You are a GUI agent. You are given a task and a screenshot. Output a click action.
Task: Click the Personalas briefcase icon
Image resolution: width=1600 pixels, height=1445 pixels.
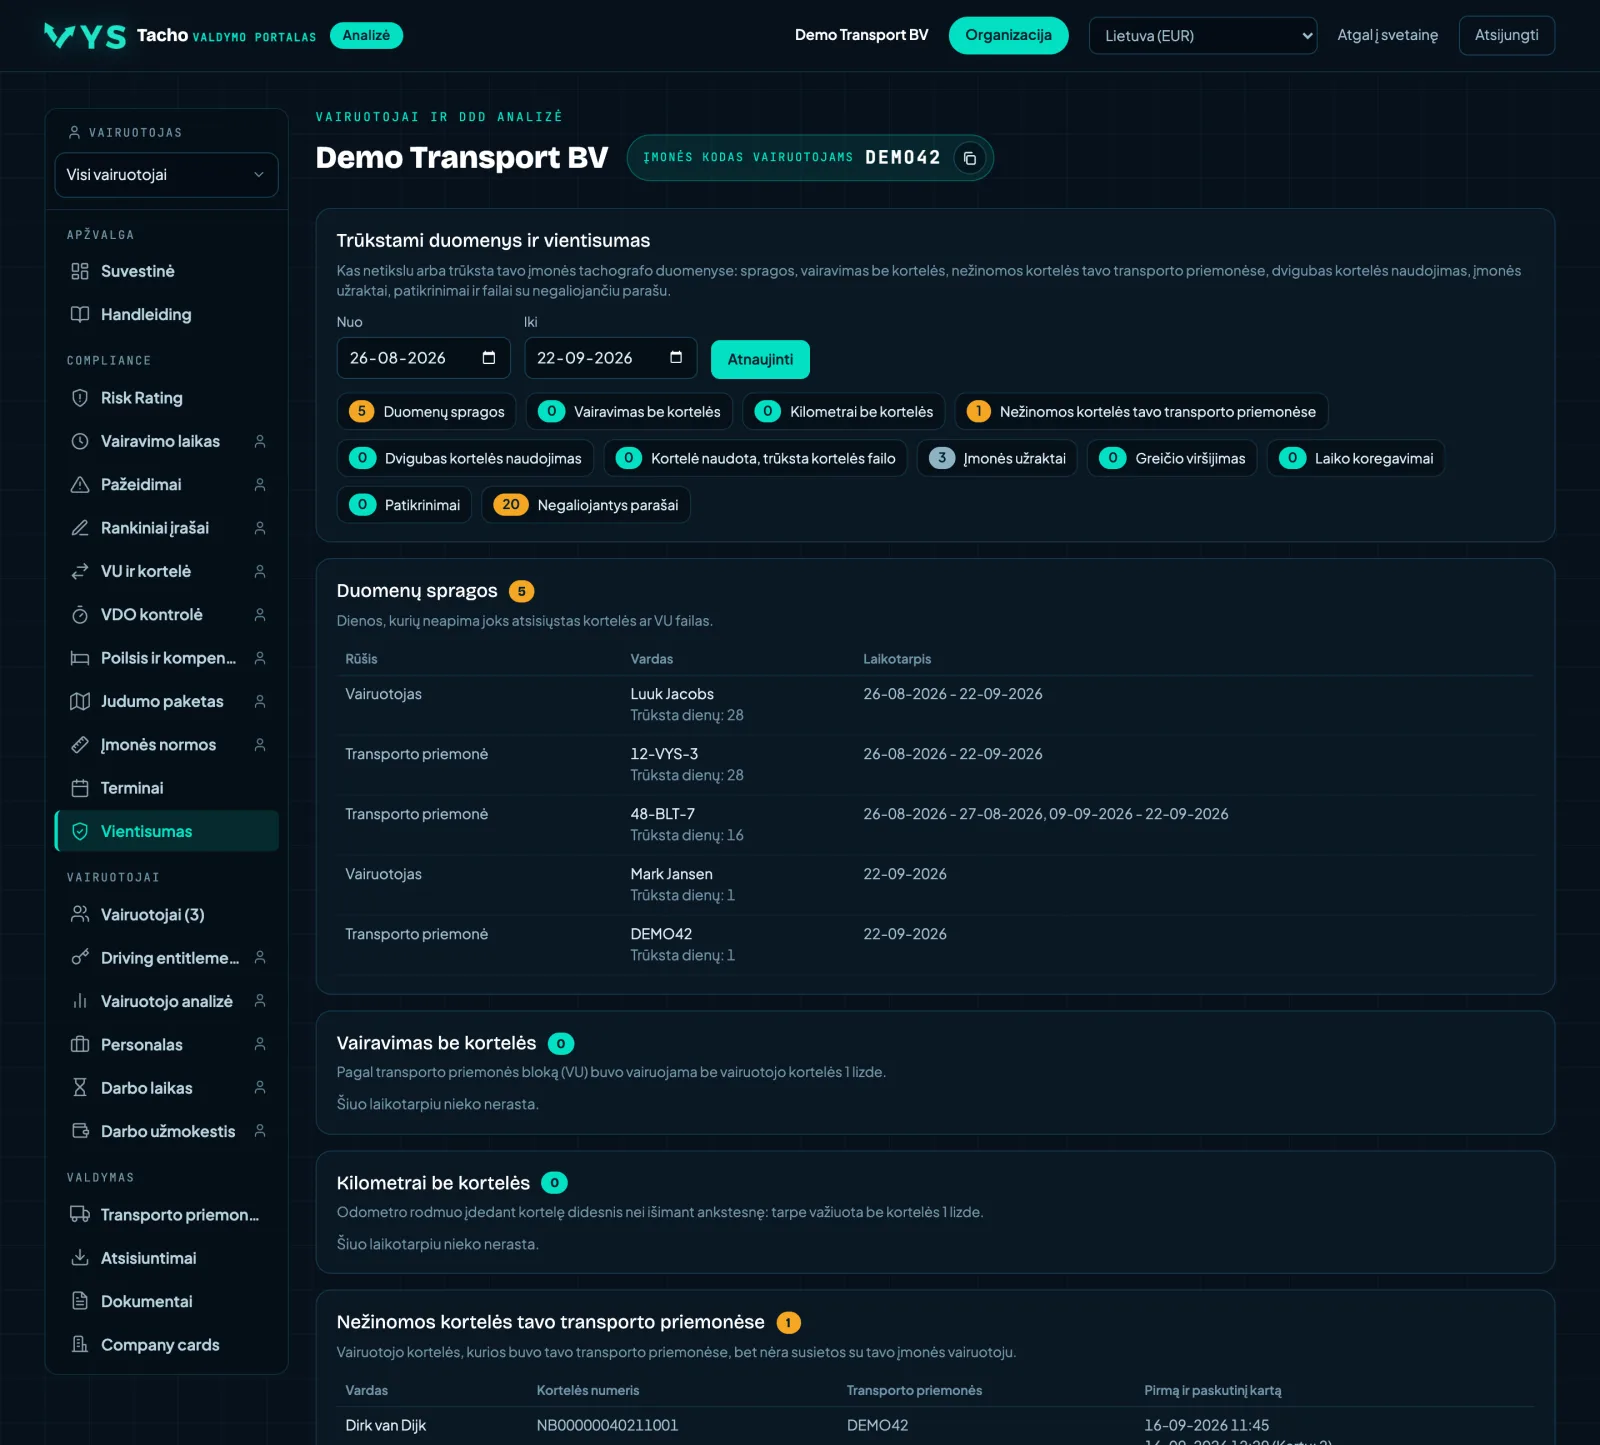point(80,1044)
